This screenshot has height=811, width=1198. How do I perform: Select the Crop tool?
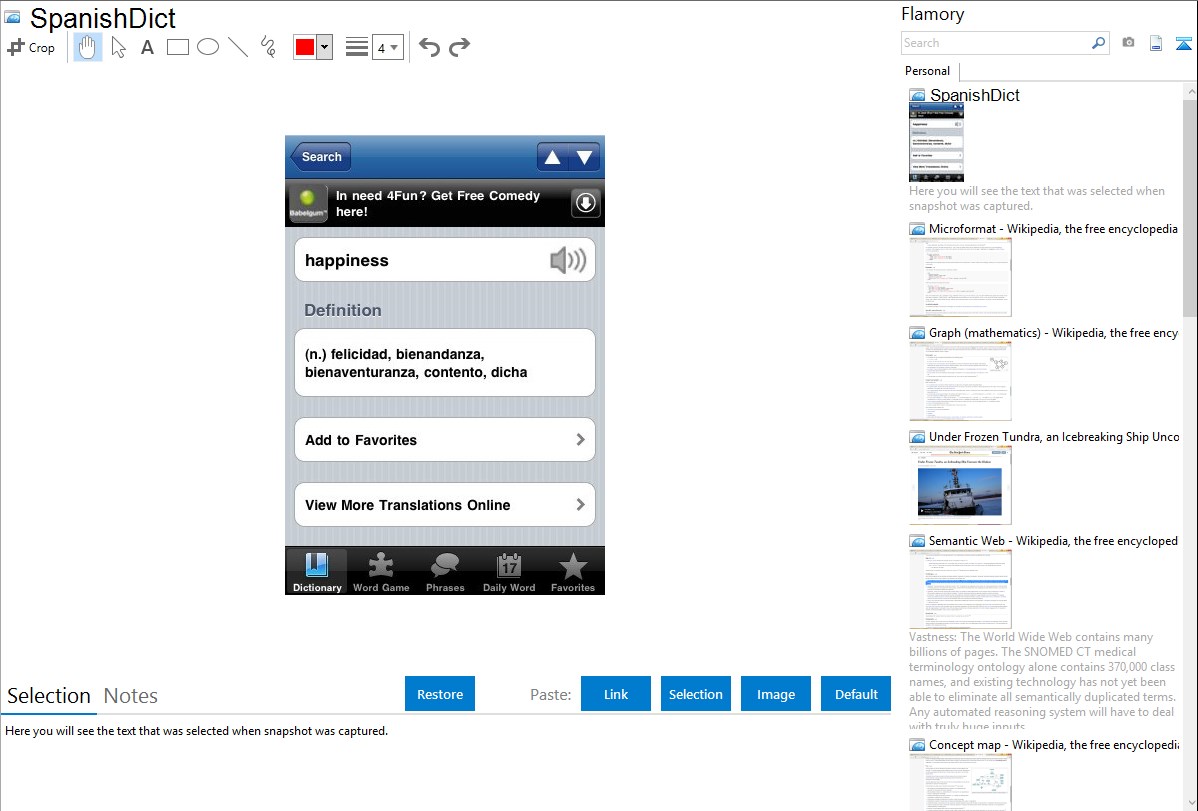coord(31,47)
